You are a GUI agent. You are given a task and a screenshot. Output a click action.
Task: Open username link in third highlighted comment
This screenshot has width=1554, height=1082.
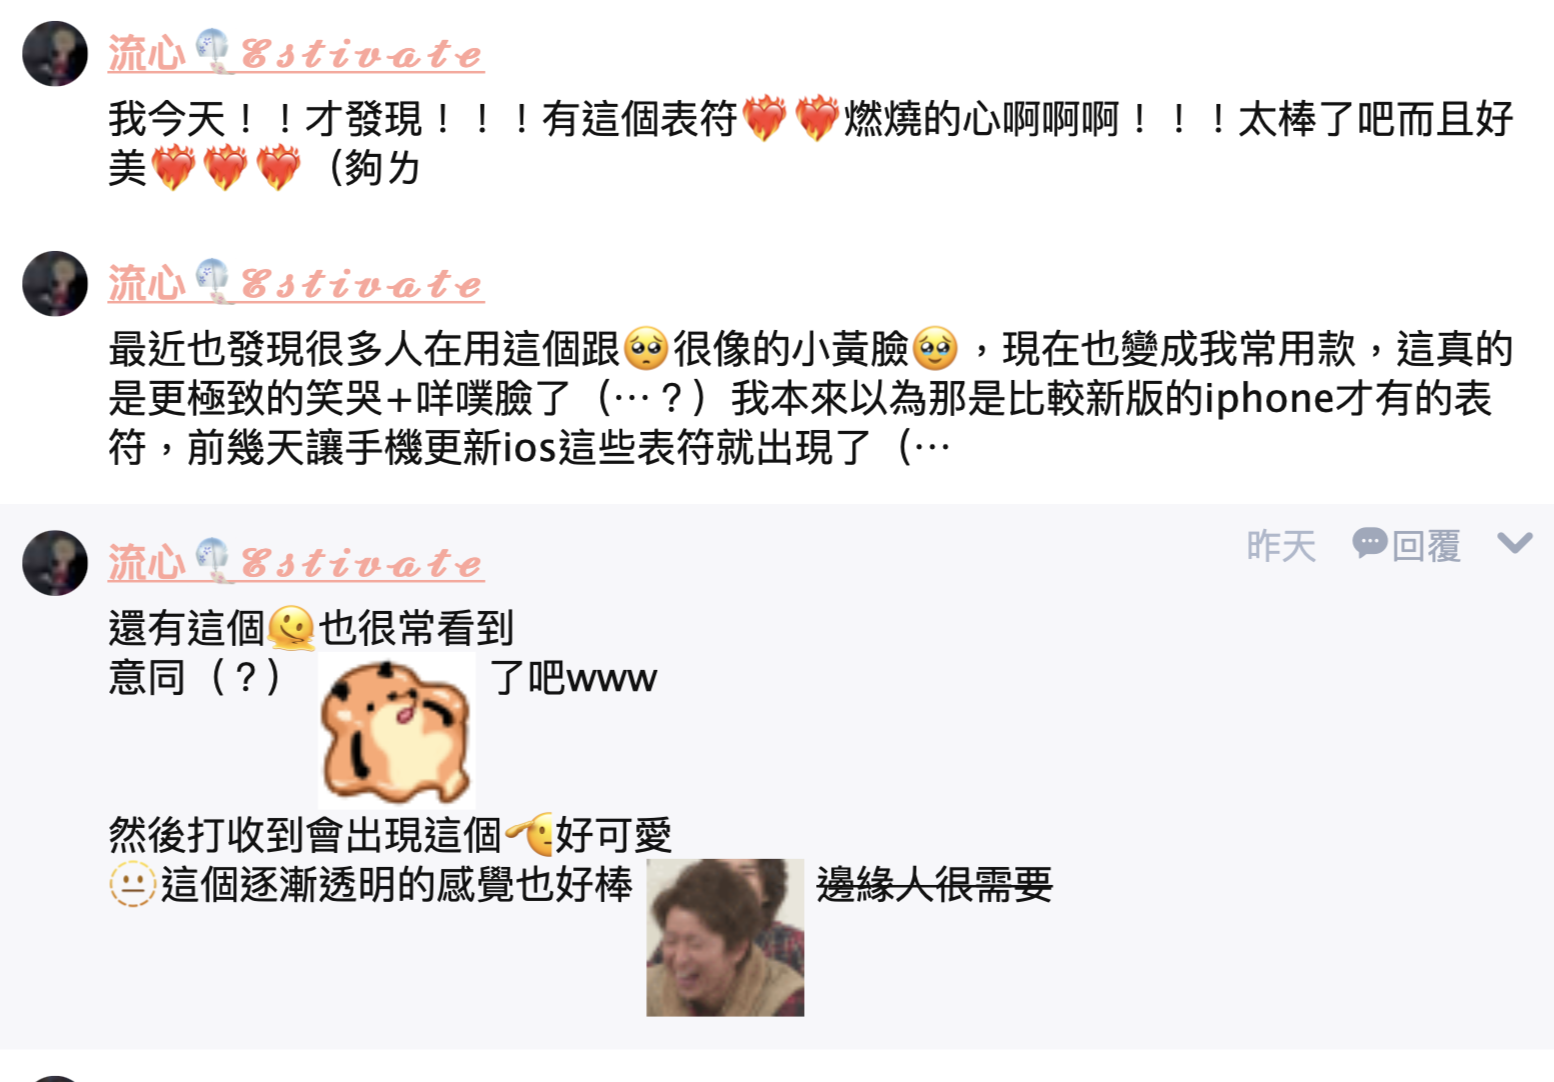tap(296, 562)
